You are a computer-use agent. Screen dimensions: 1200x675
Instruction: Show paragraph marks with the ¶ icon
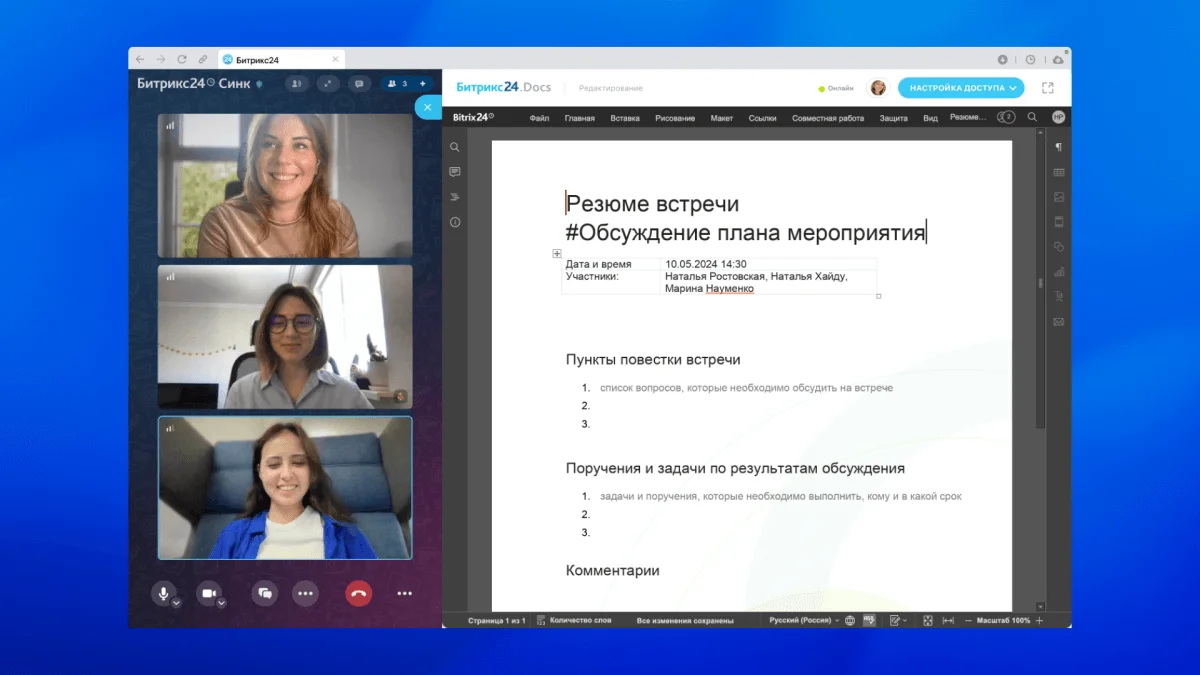click(1058, 147)
